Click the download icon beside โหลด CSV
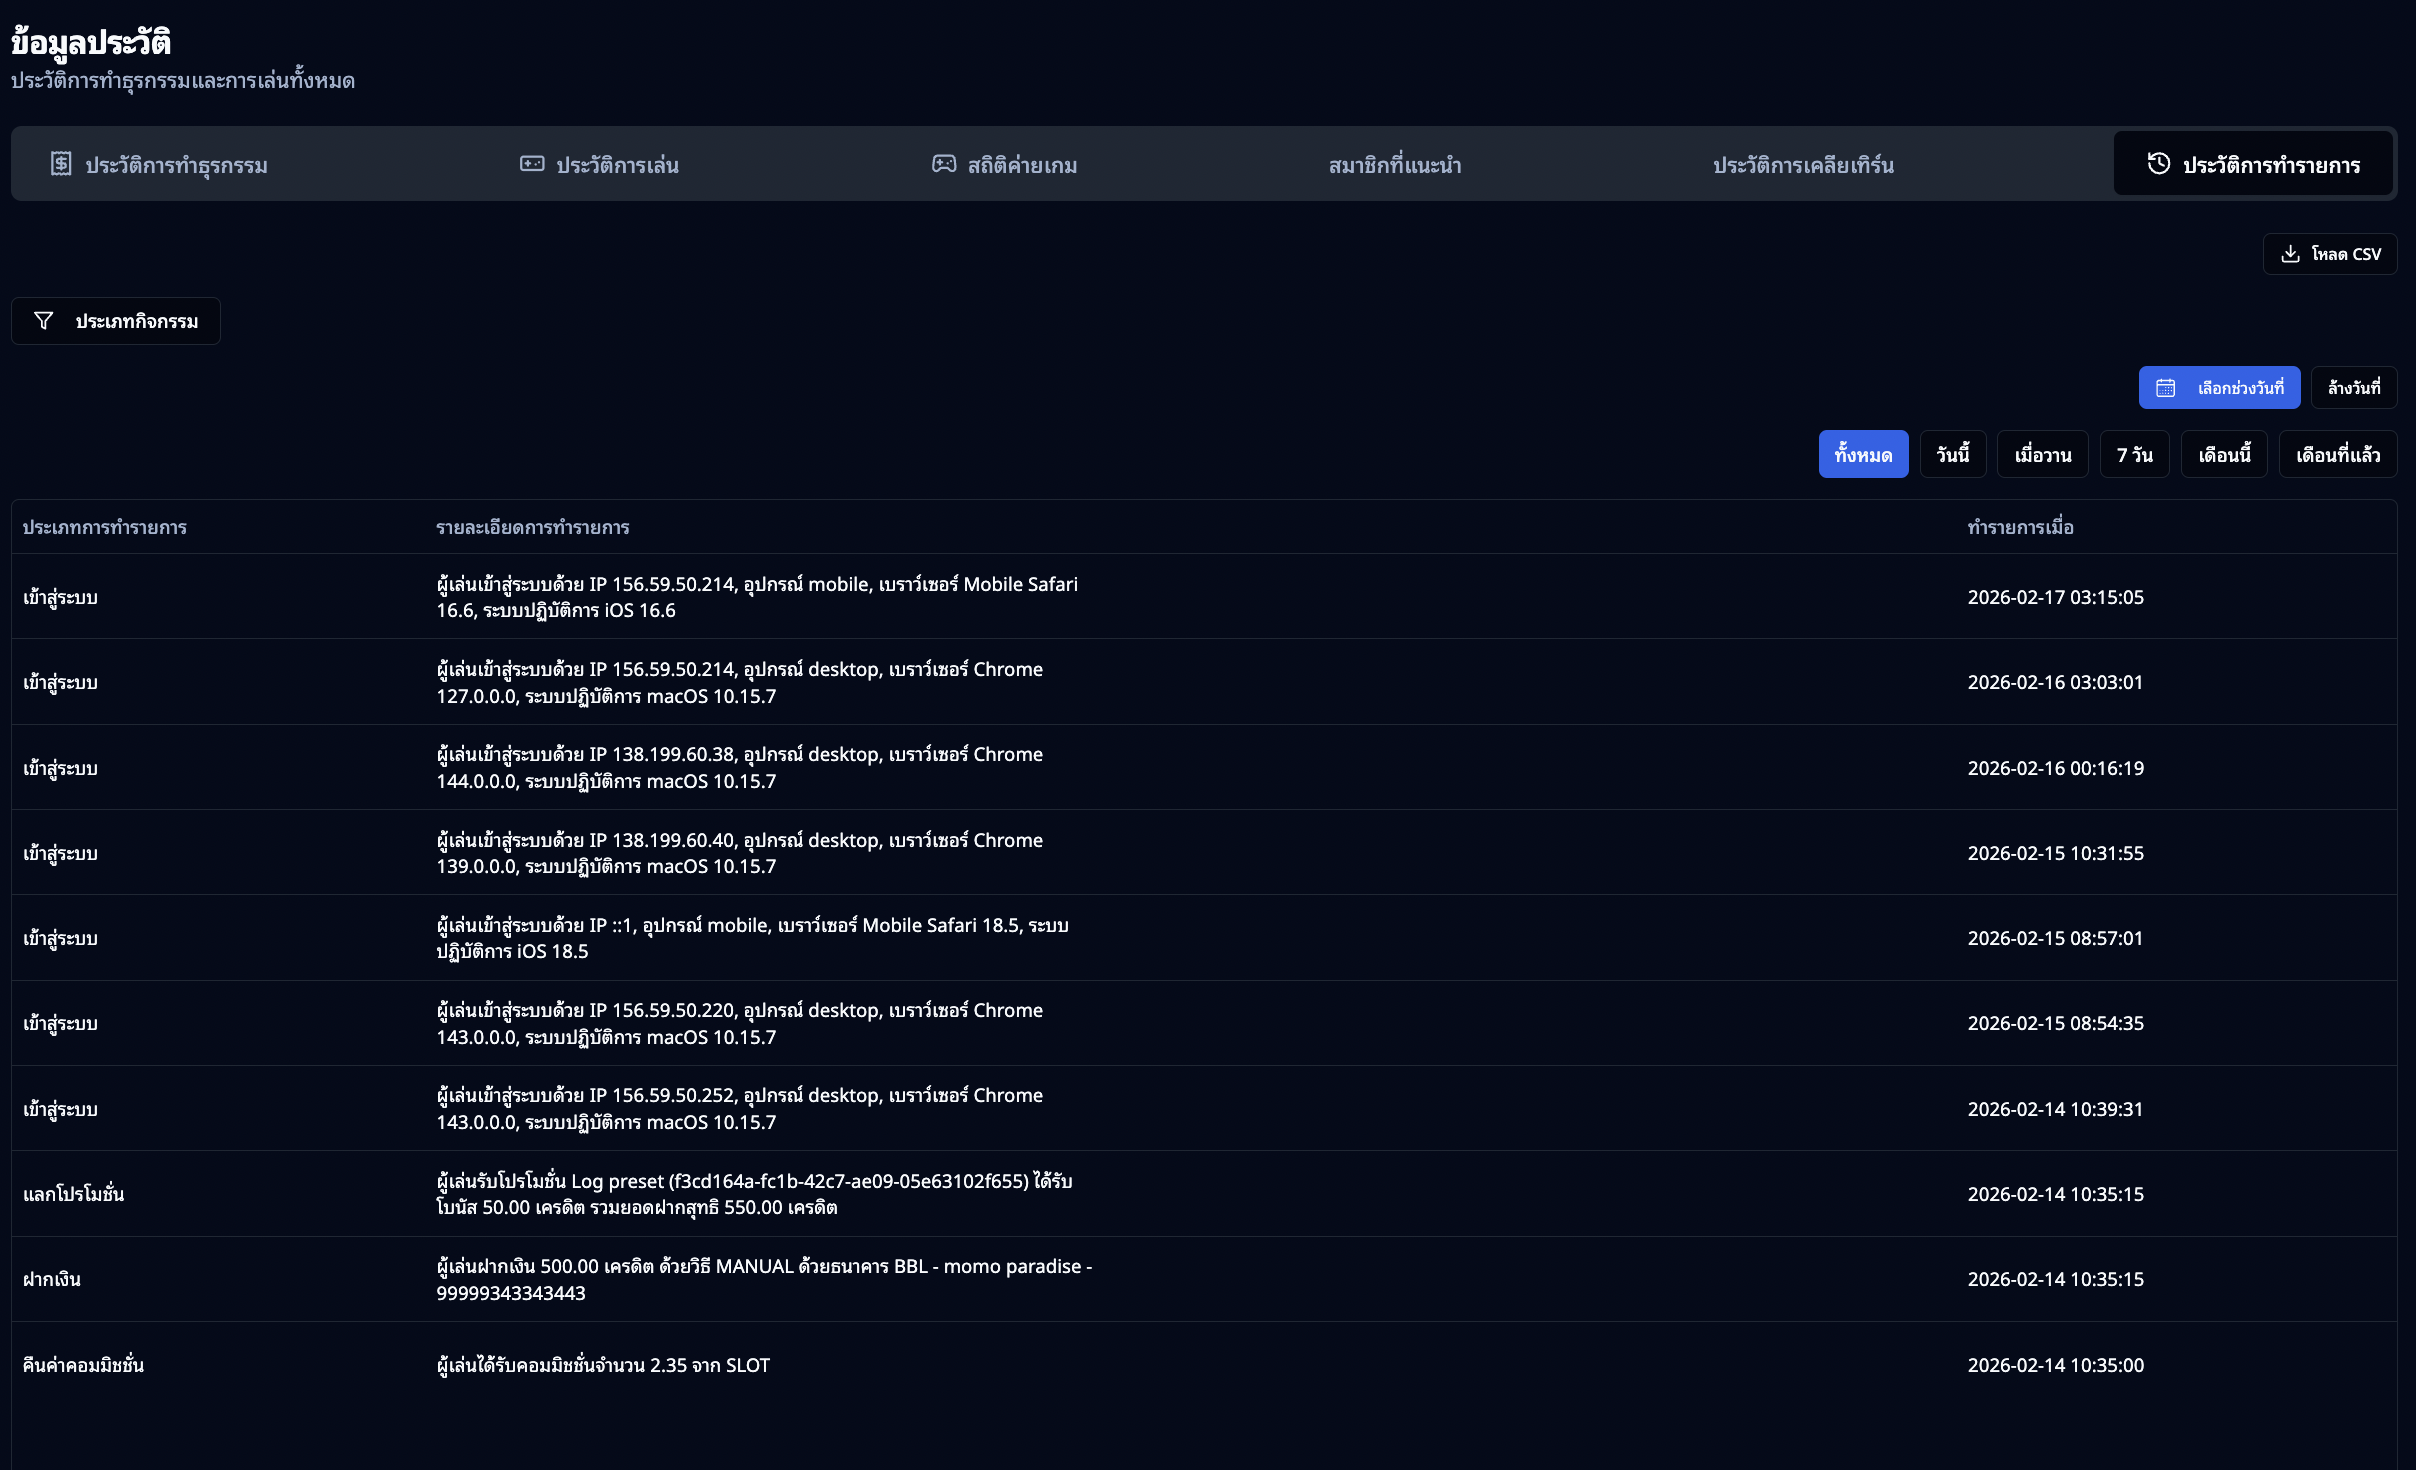This screenshot has width=2416, height=1470. point(2290,254)
